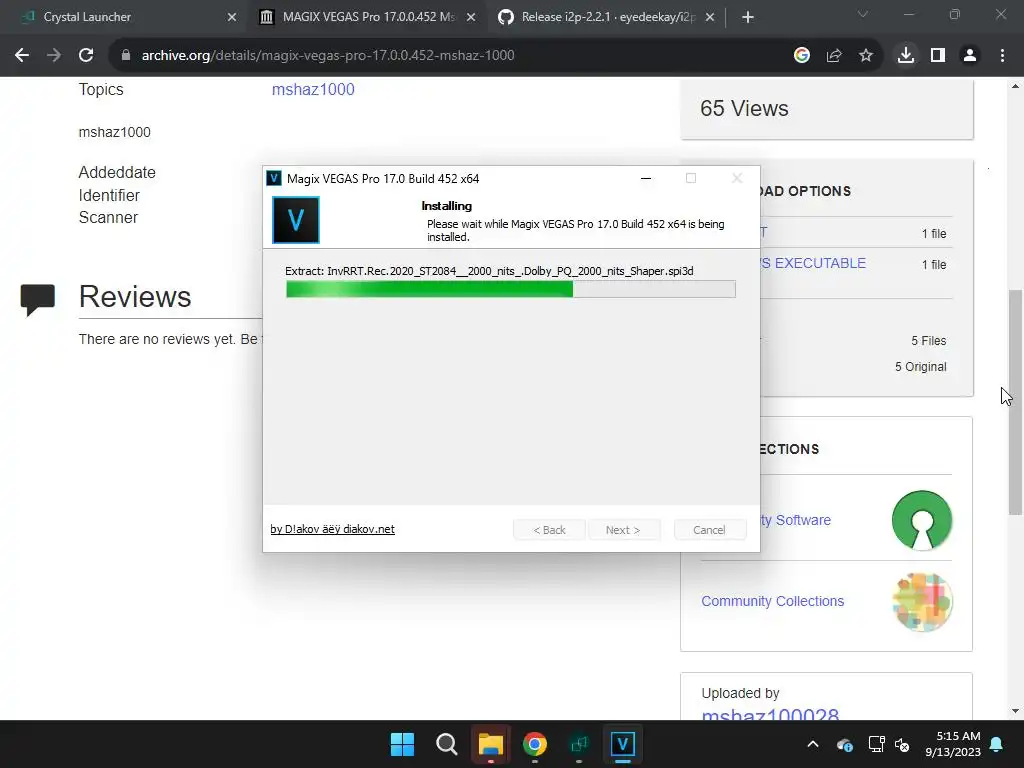Click the browser forward arrow
This screenshot has height=768, width=1024.
[54, 56]
